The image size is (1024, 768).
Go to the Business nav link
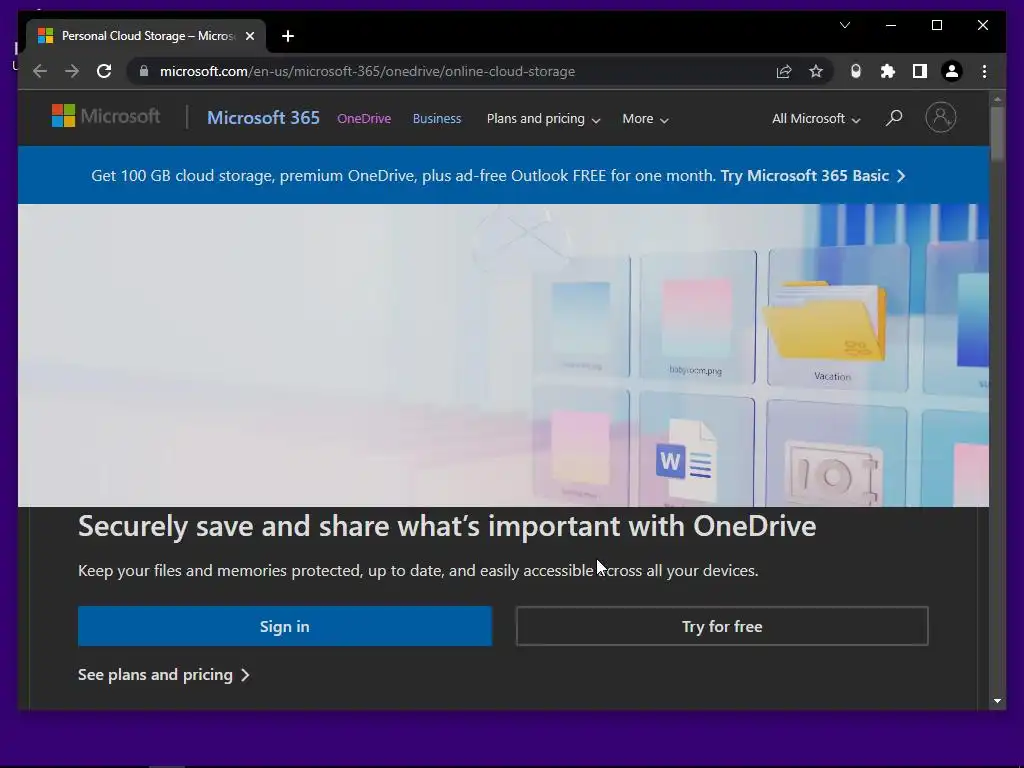point(437,119)
